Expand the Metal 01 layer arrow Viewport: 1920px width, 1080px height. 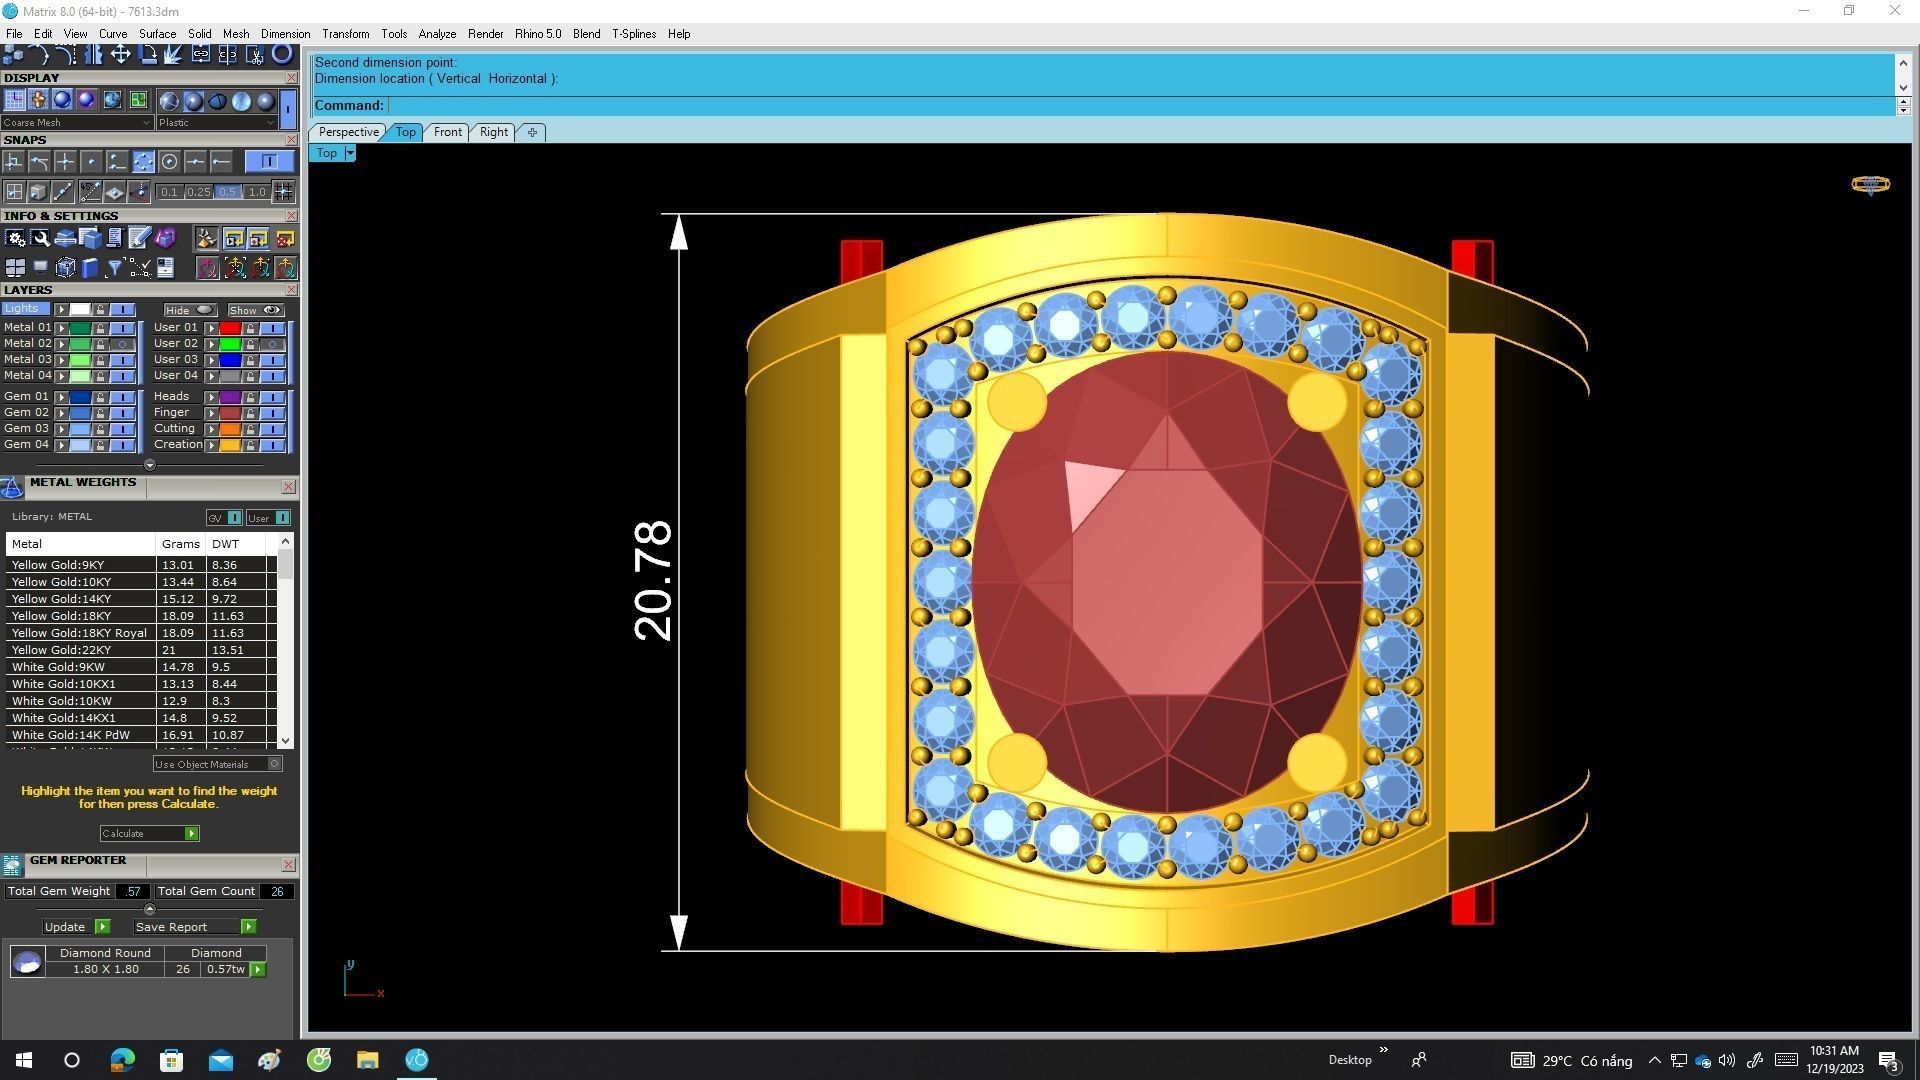coord(62,328)
